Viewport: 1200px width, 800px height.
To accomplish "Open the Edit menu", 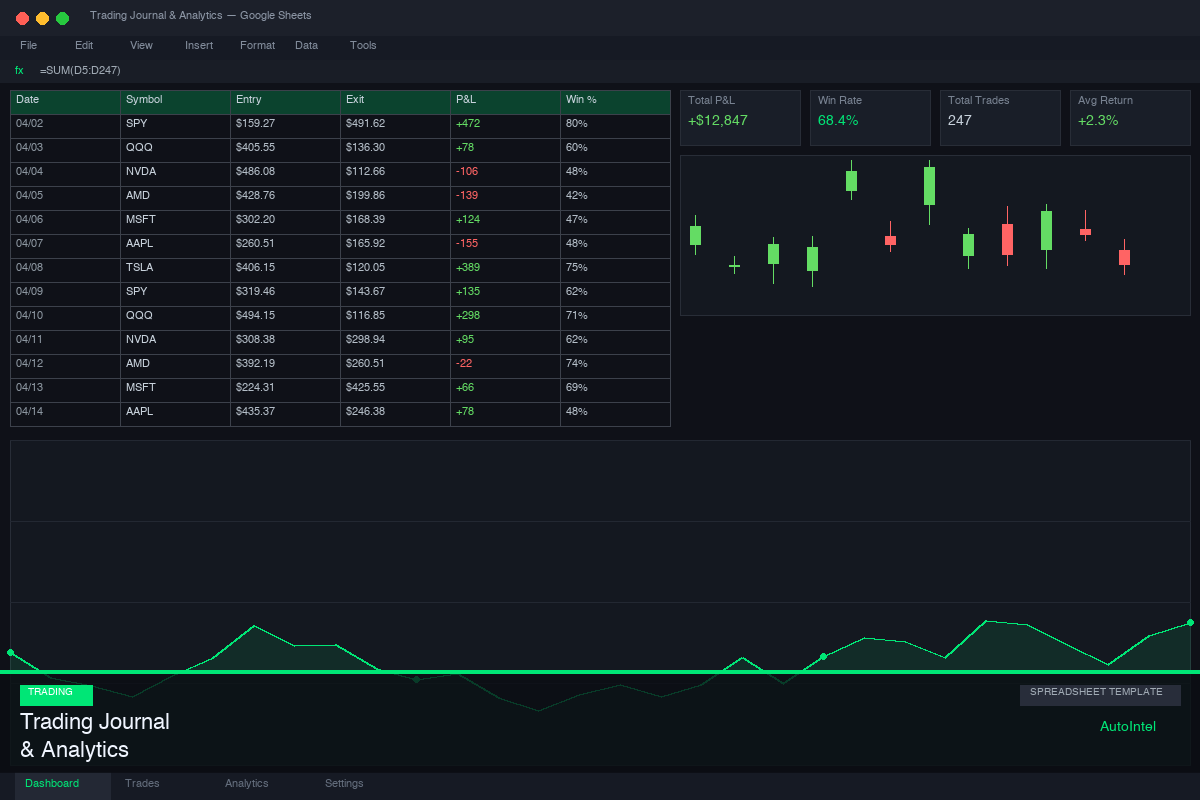I will 84,45.
